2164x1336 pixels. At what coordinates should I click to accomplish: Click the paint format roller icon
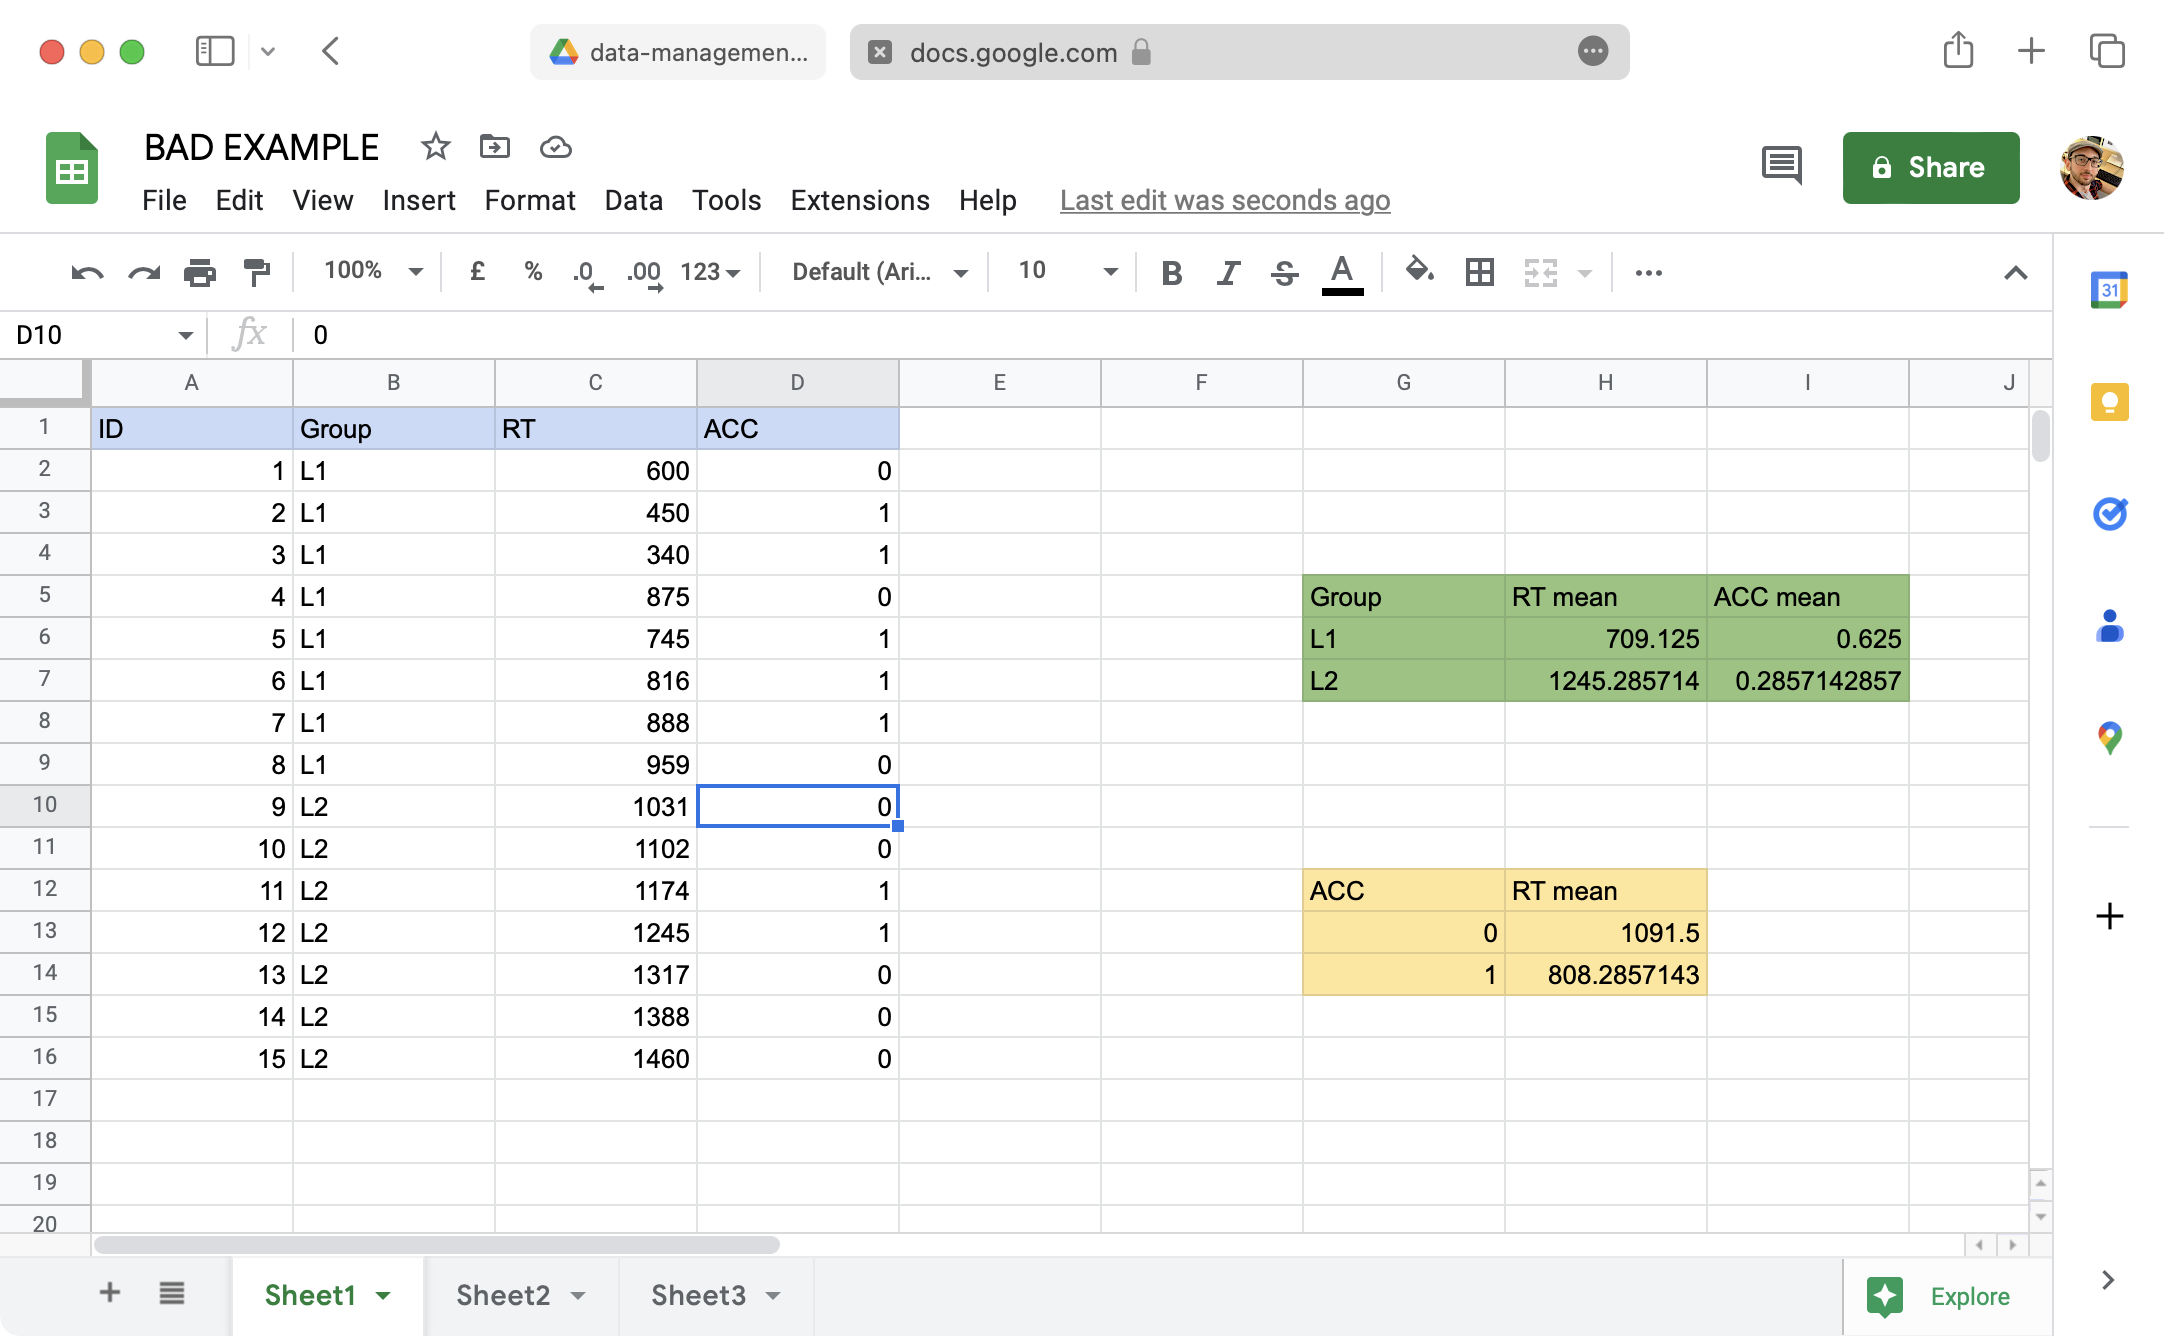257,272
